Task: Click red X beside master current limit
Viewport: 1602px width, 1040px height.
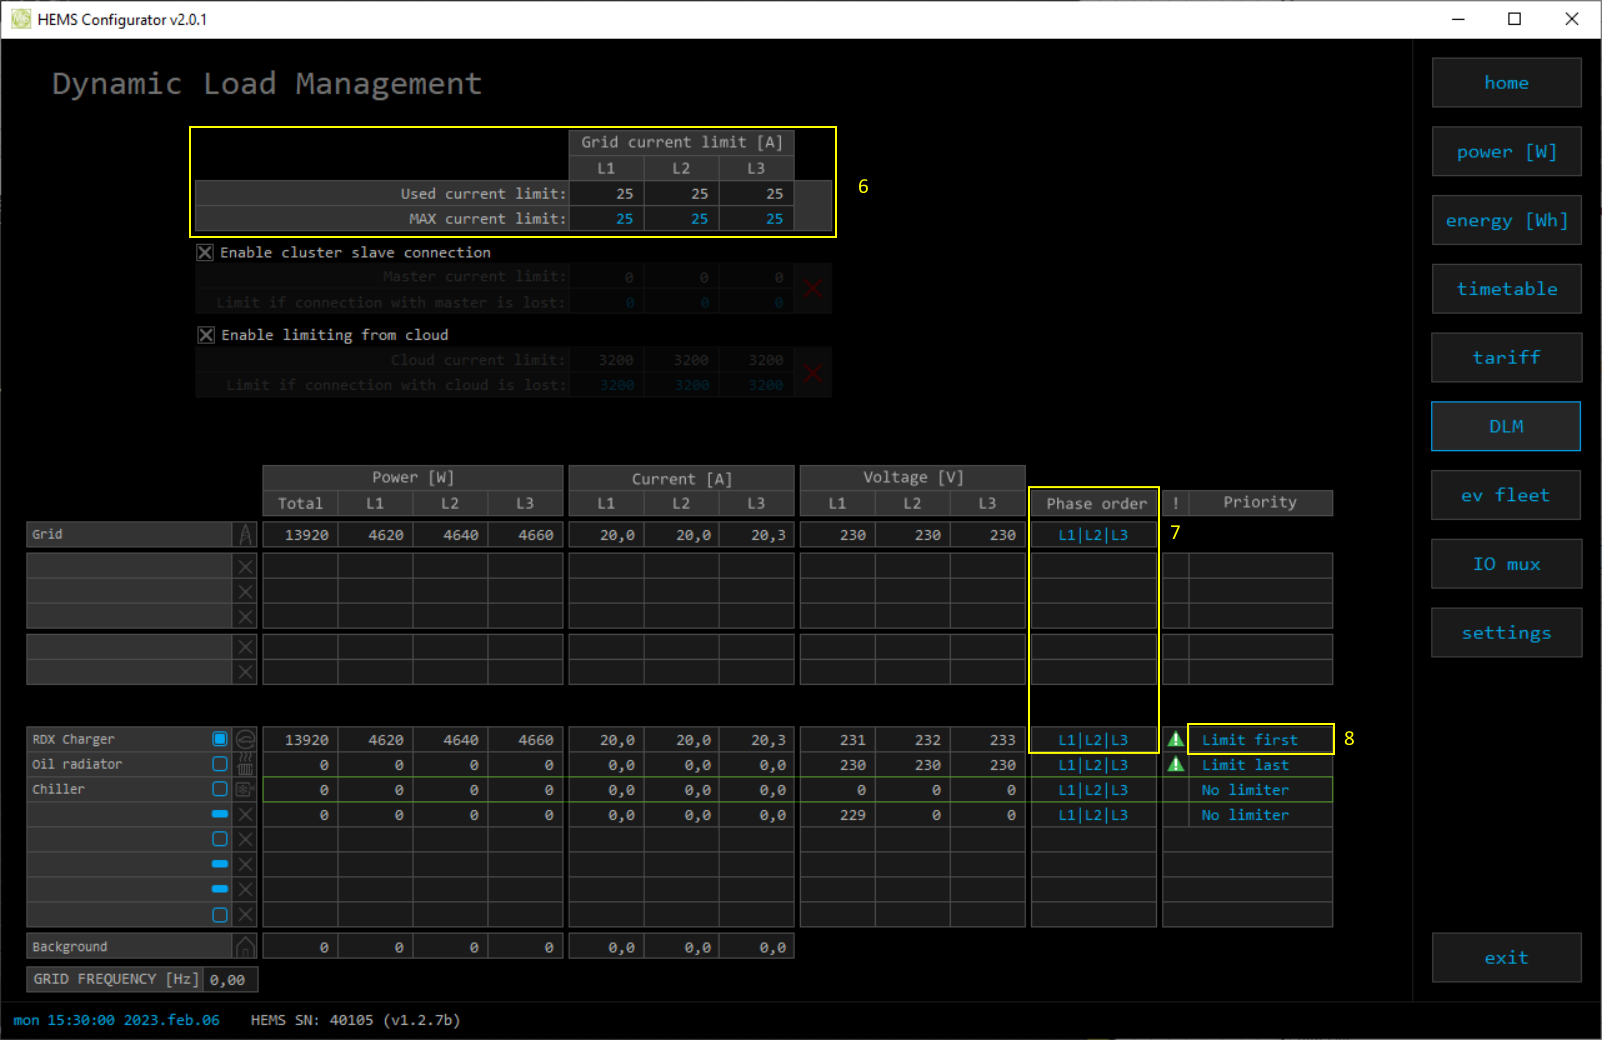Action: click(x=813, y=290)
